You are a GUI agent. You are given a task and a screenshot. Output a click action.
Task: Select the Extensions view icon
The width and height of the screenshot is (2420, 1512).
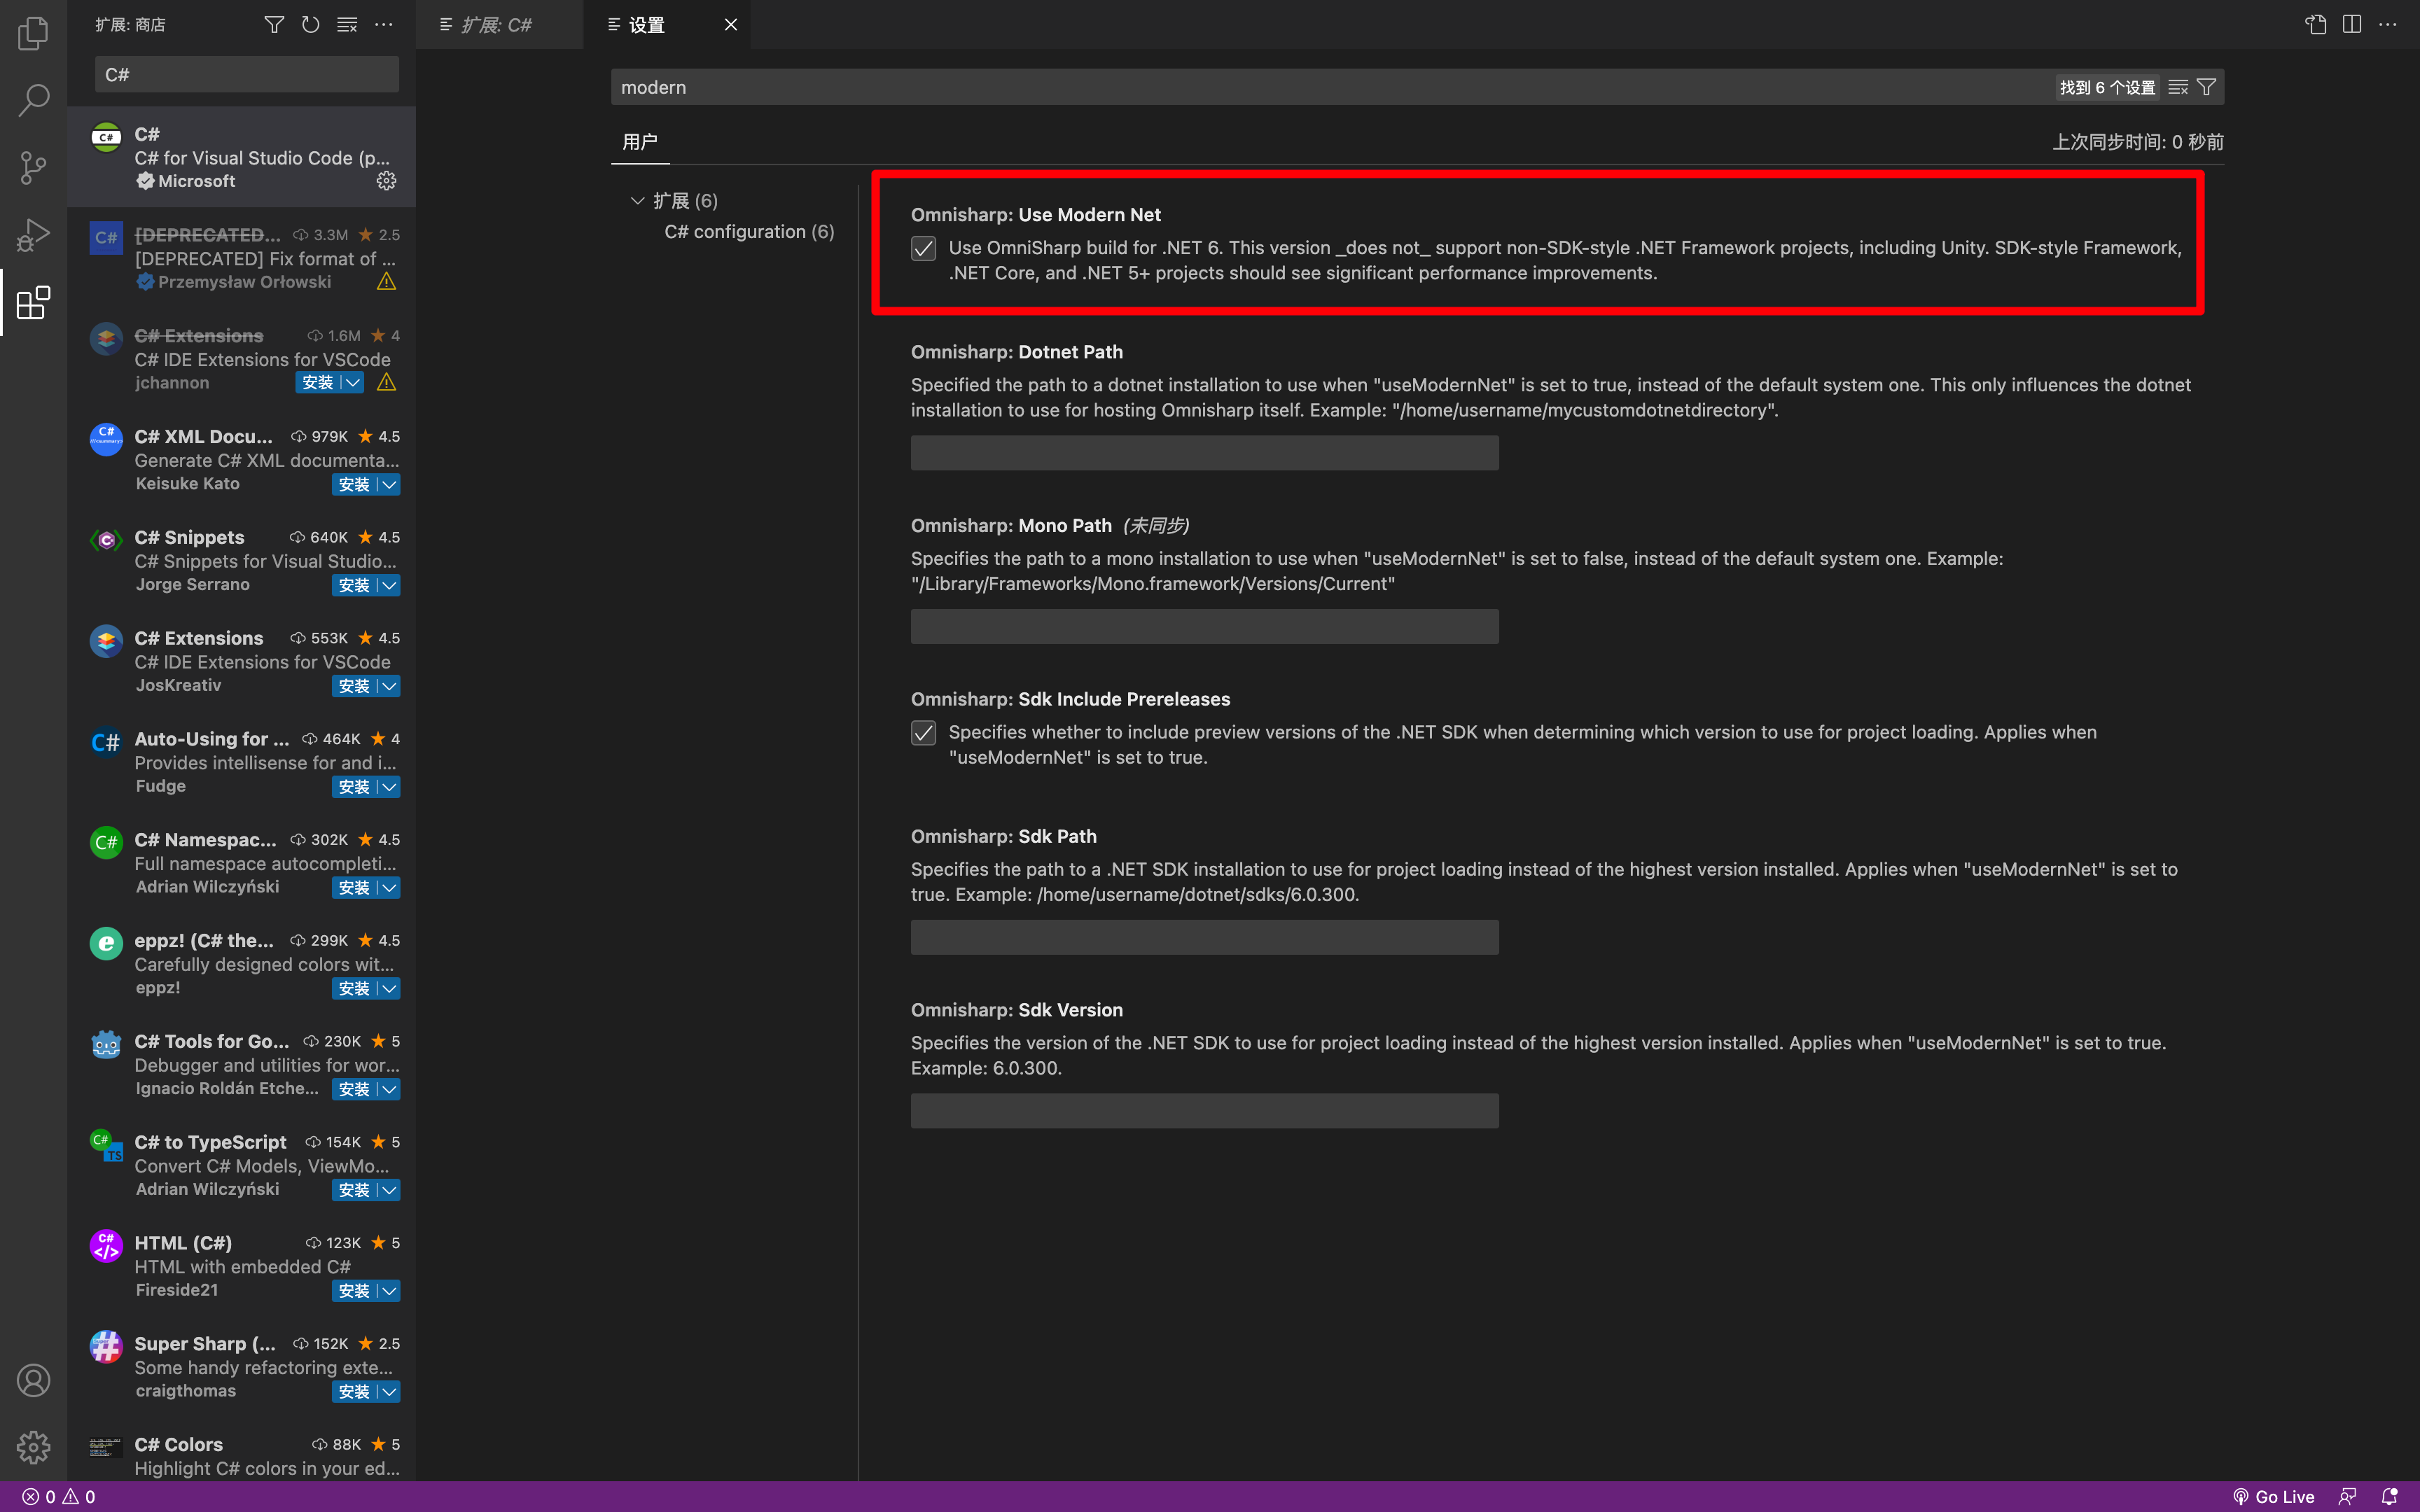(x=33, y=302)
